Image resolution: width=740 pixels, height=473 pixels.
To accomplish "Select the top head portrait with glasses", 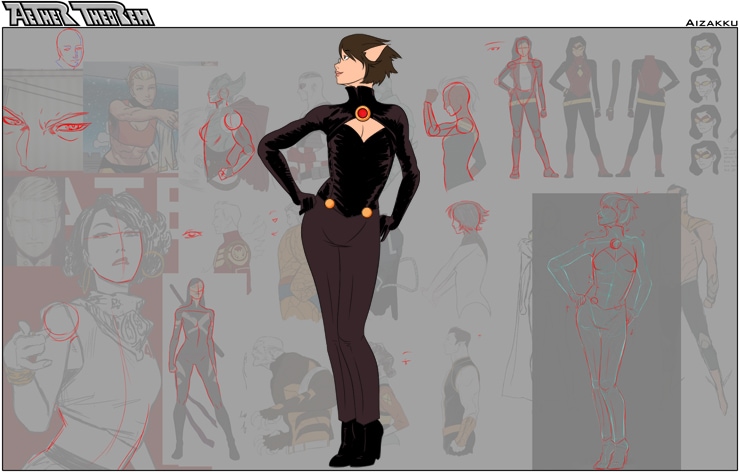I will [x=705, y=48].
